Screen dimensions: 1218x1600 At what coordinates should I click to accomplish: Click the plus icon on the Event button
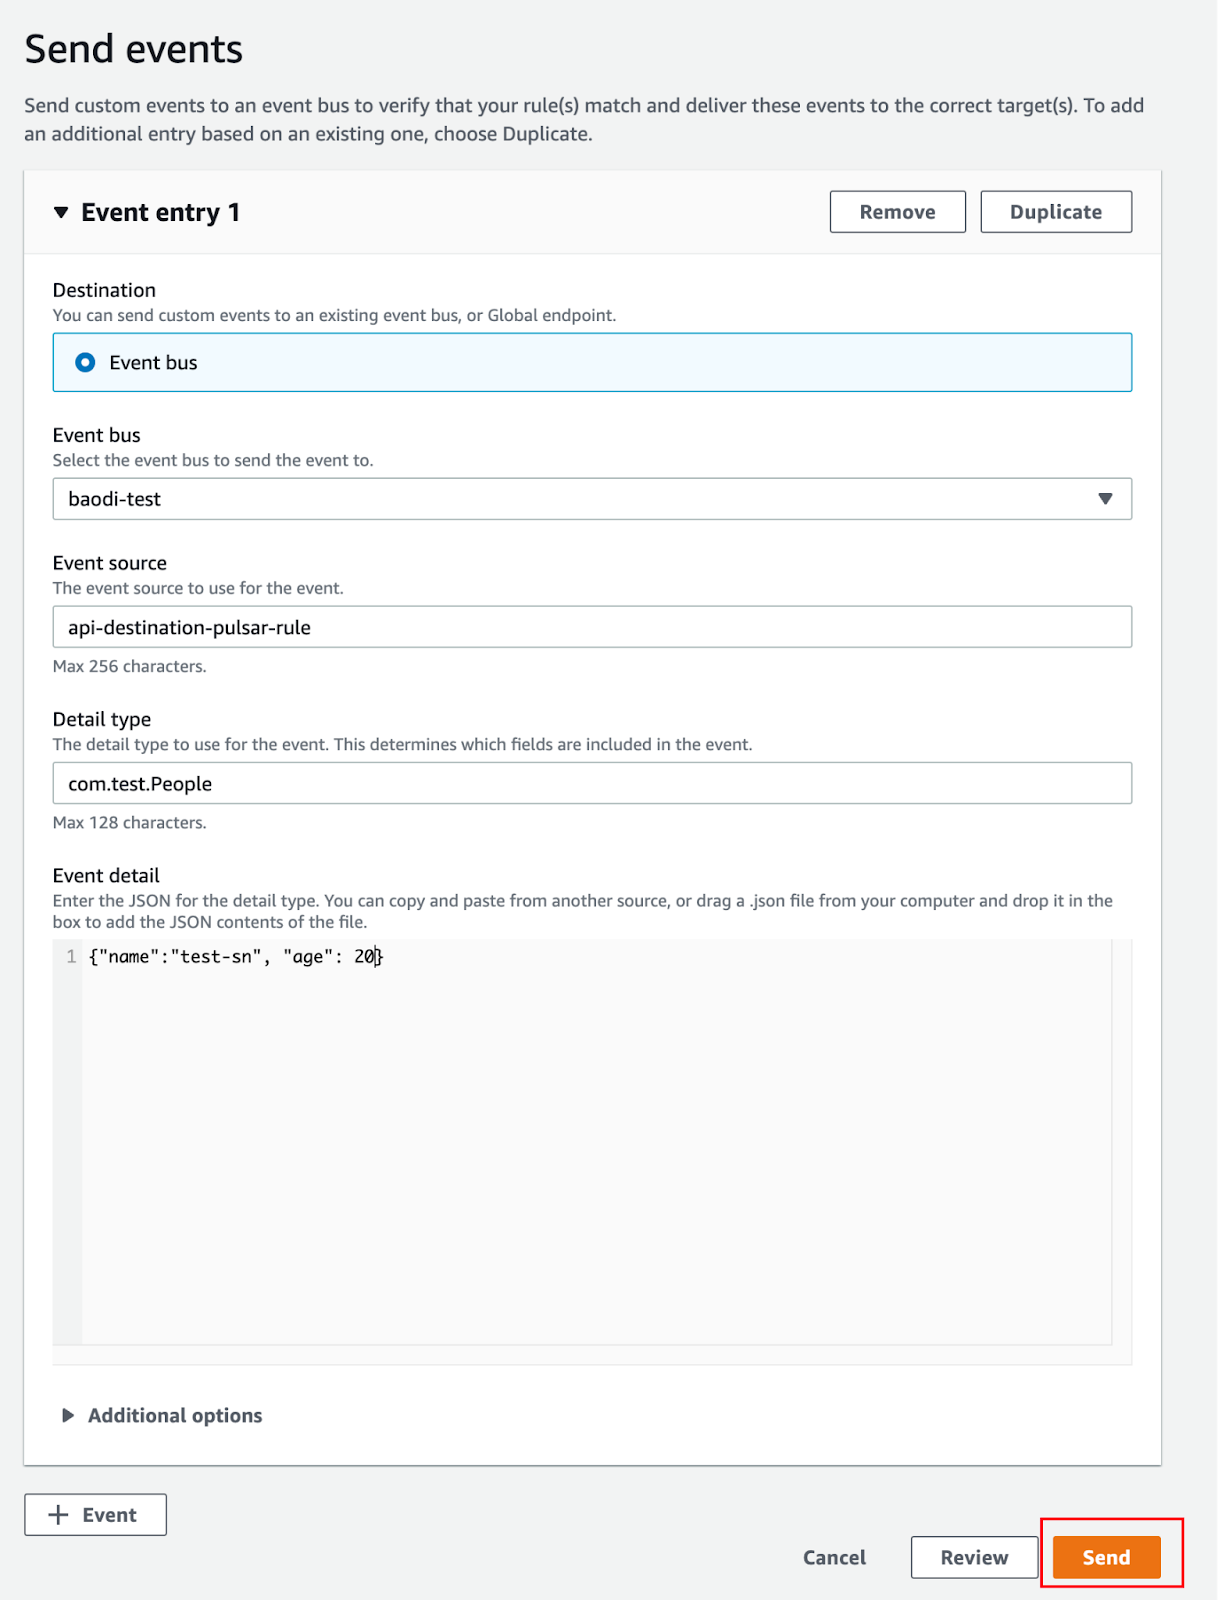point(59,1515)
